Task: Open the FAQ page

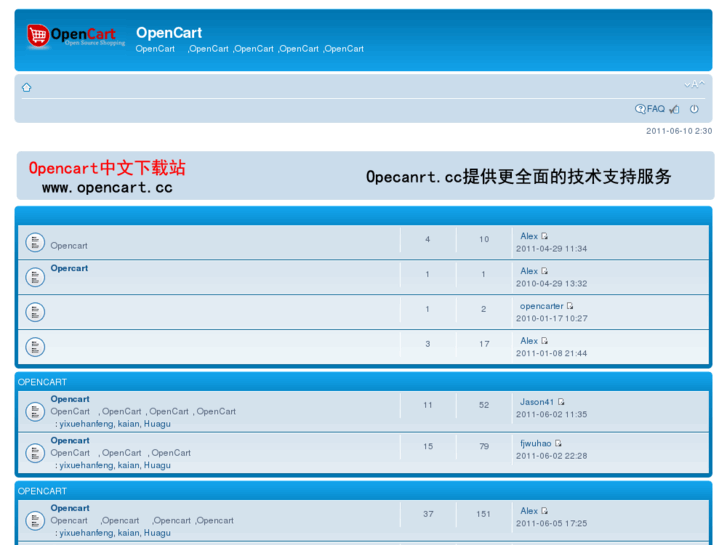Action: [650, 109]
